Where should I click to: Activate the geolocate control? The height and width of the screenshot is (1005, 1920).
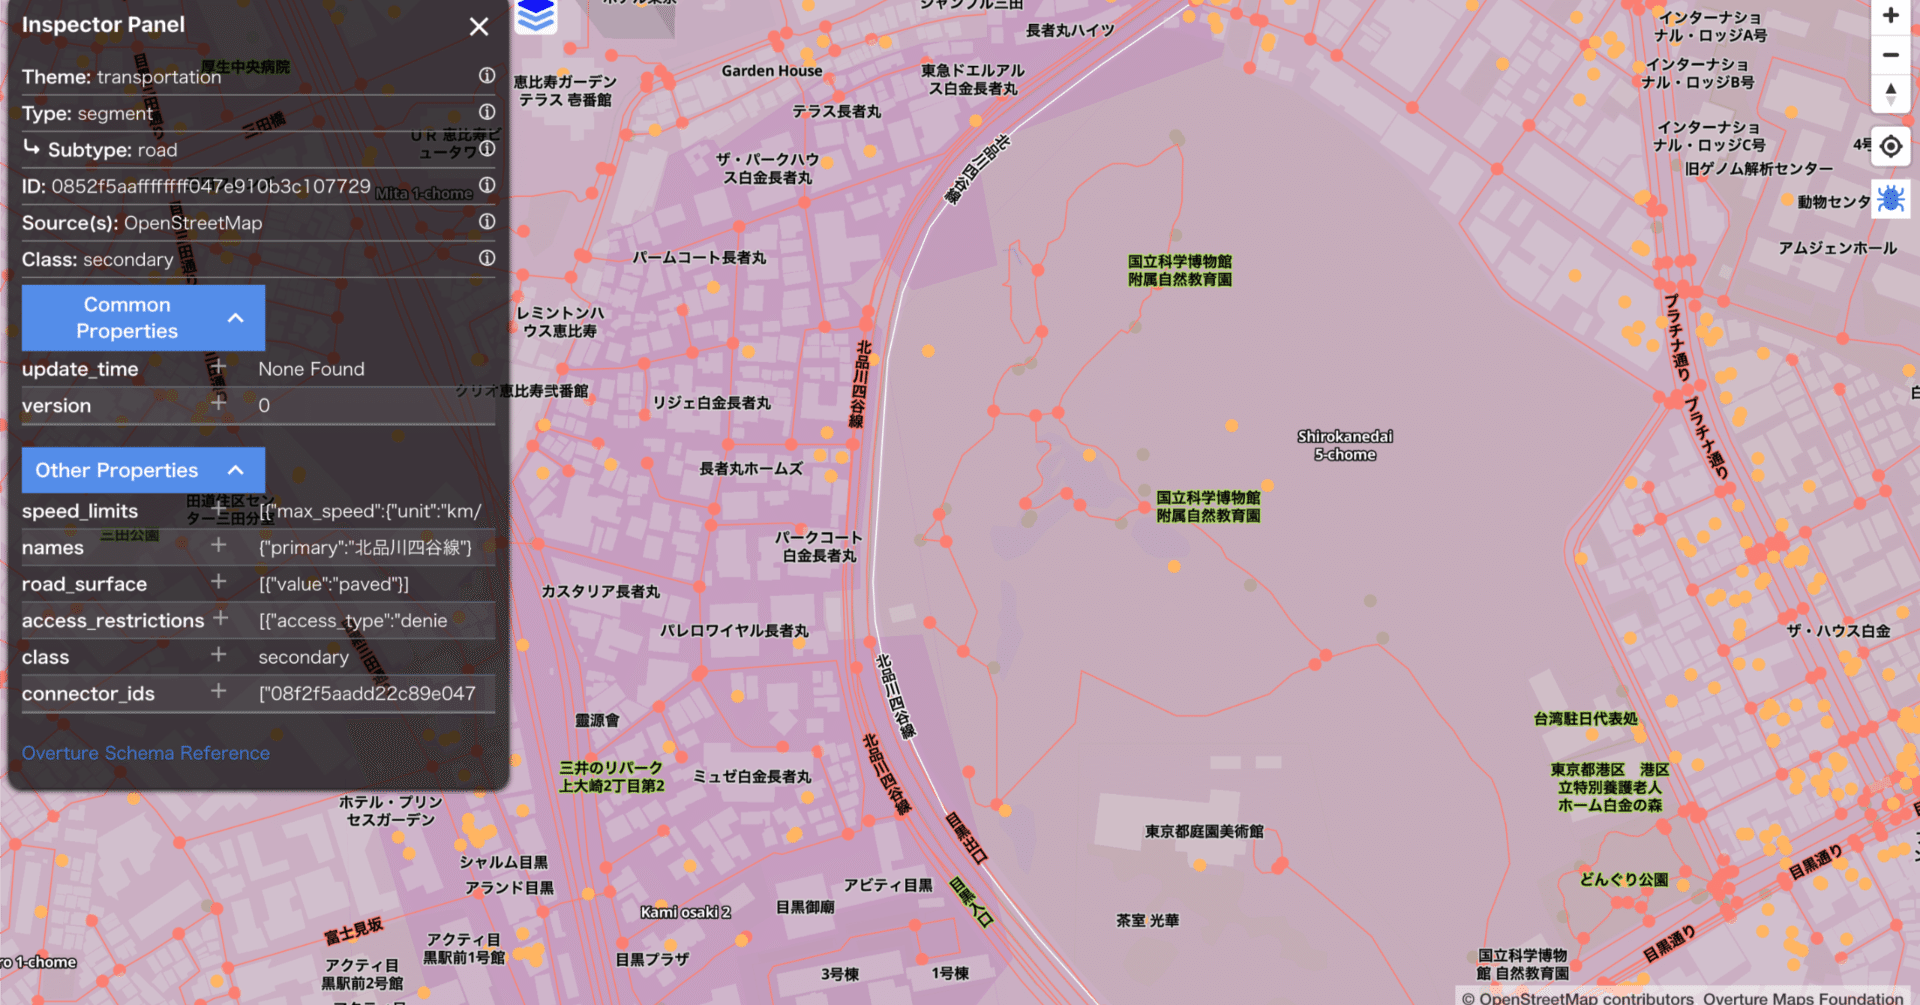pos(1891,146)
